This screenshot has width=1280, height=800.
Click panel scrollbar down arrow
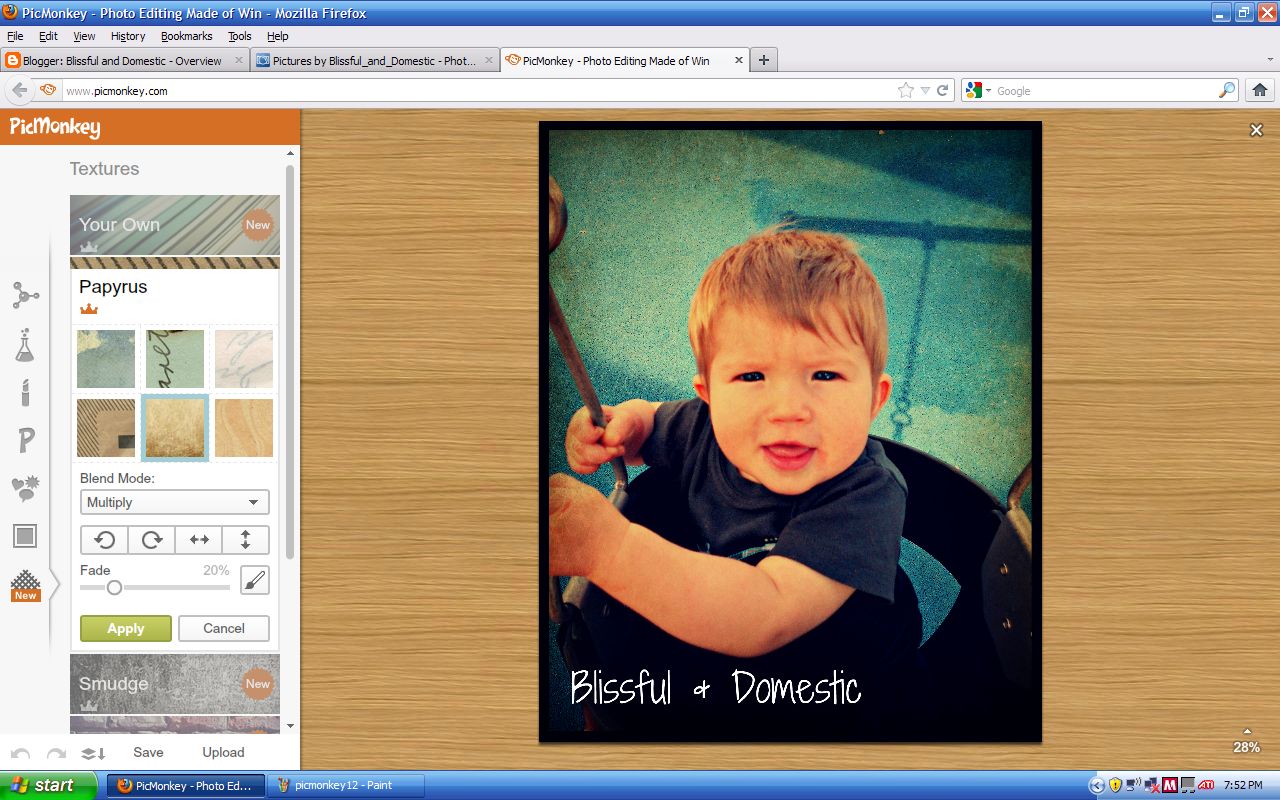290,726
